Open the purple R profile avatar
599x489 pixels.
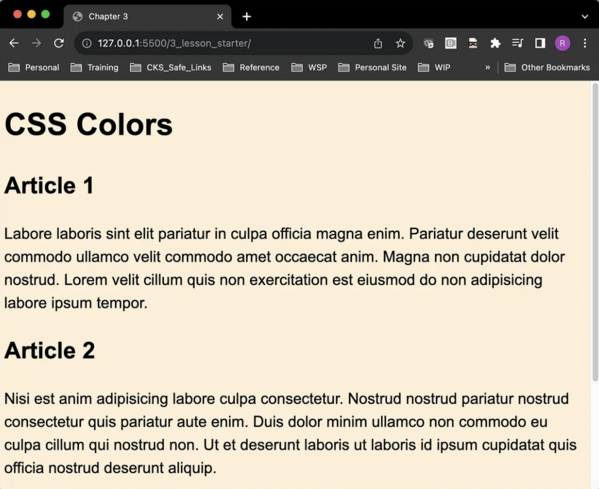coord(562,43)
